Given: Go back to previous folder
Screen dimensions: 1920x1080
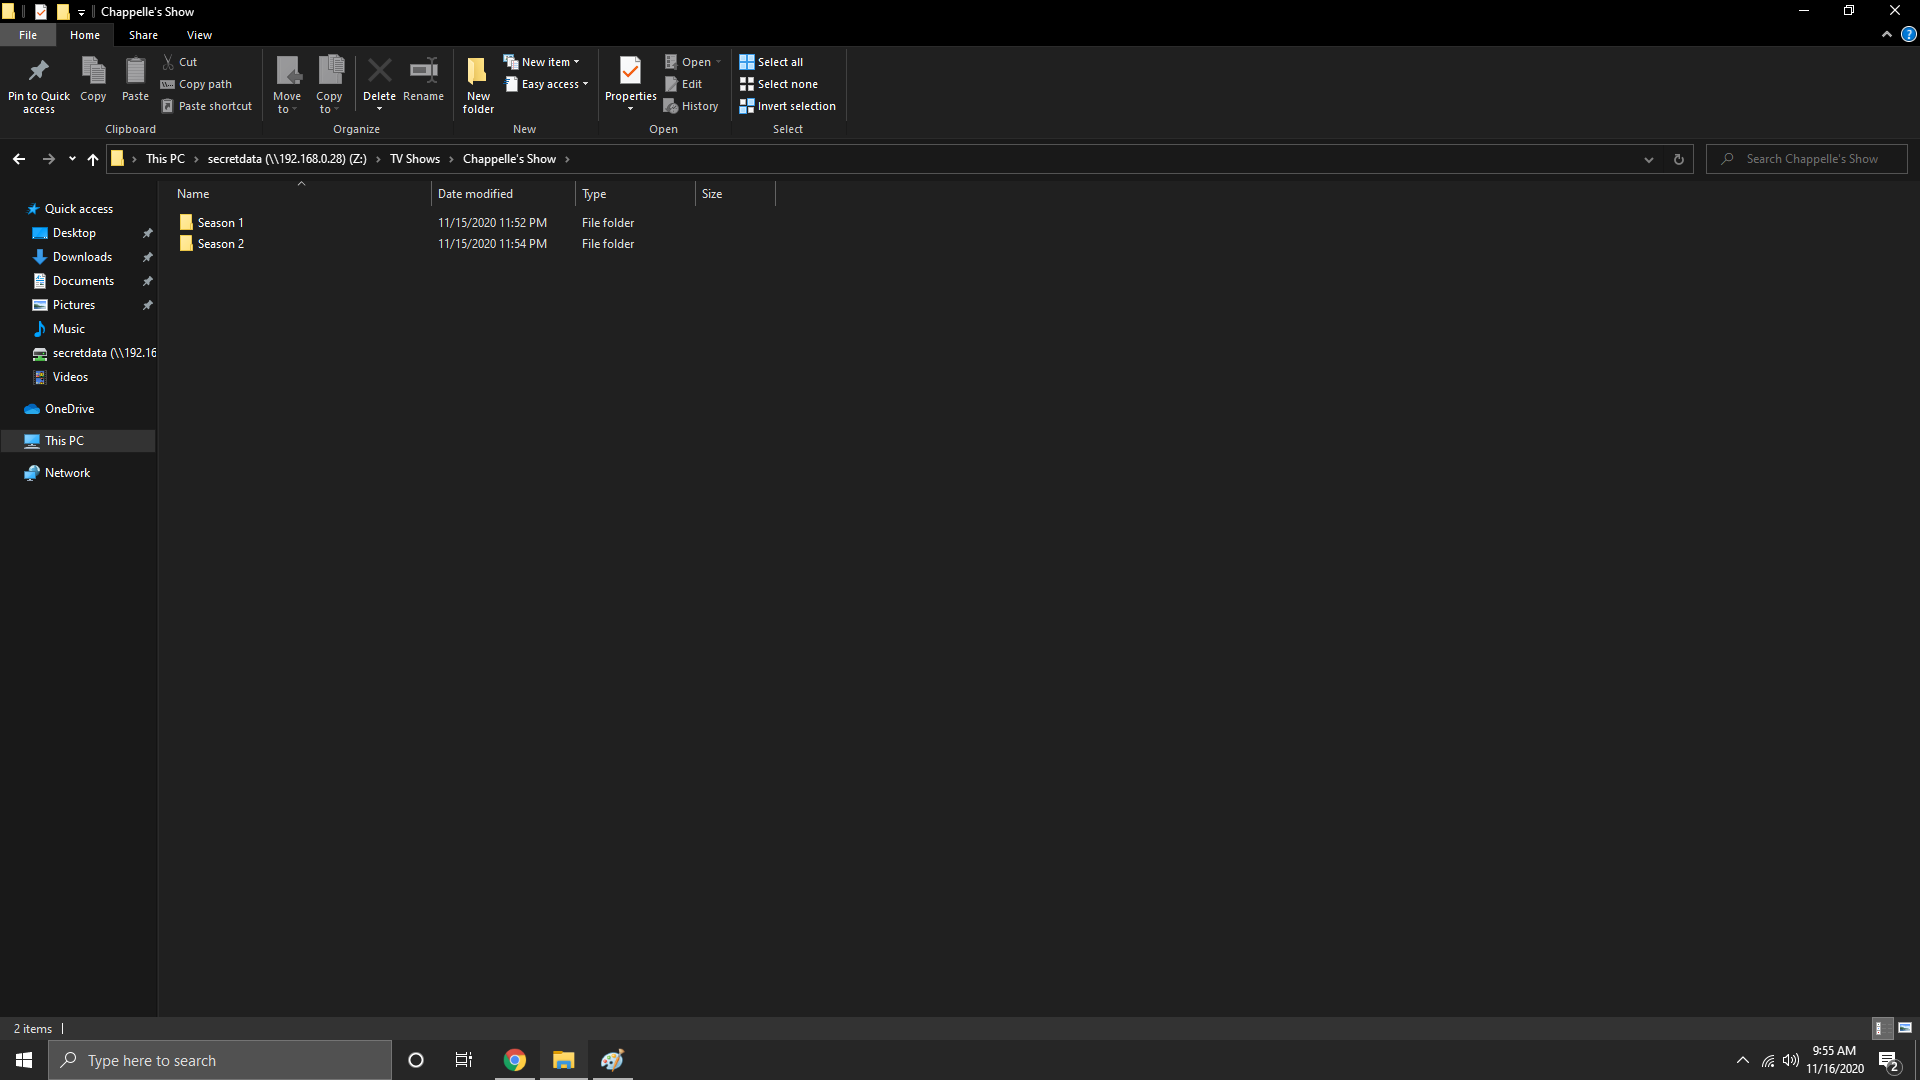Looking at the screenshot, I should (x=19, y=159).
